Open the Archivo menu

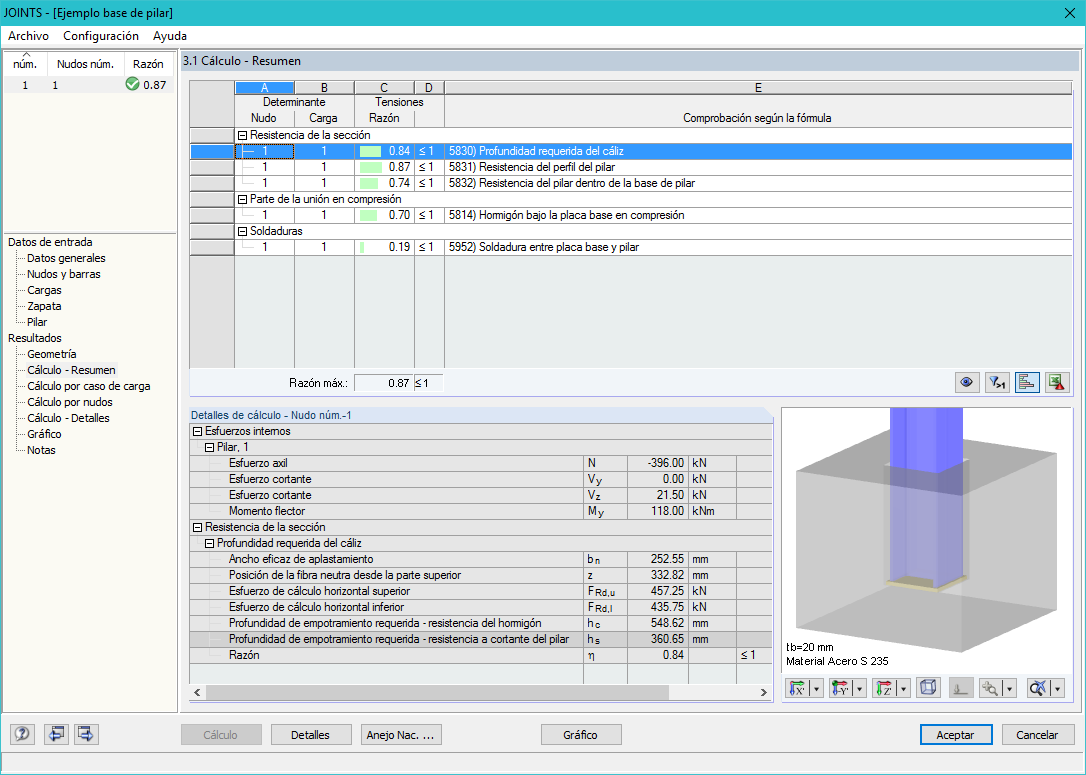pos(28,36)
